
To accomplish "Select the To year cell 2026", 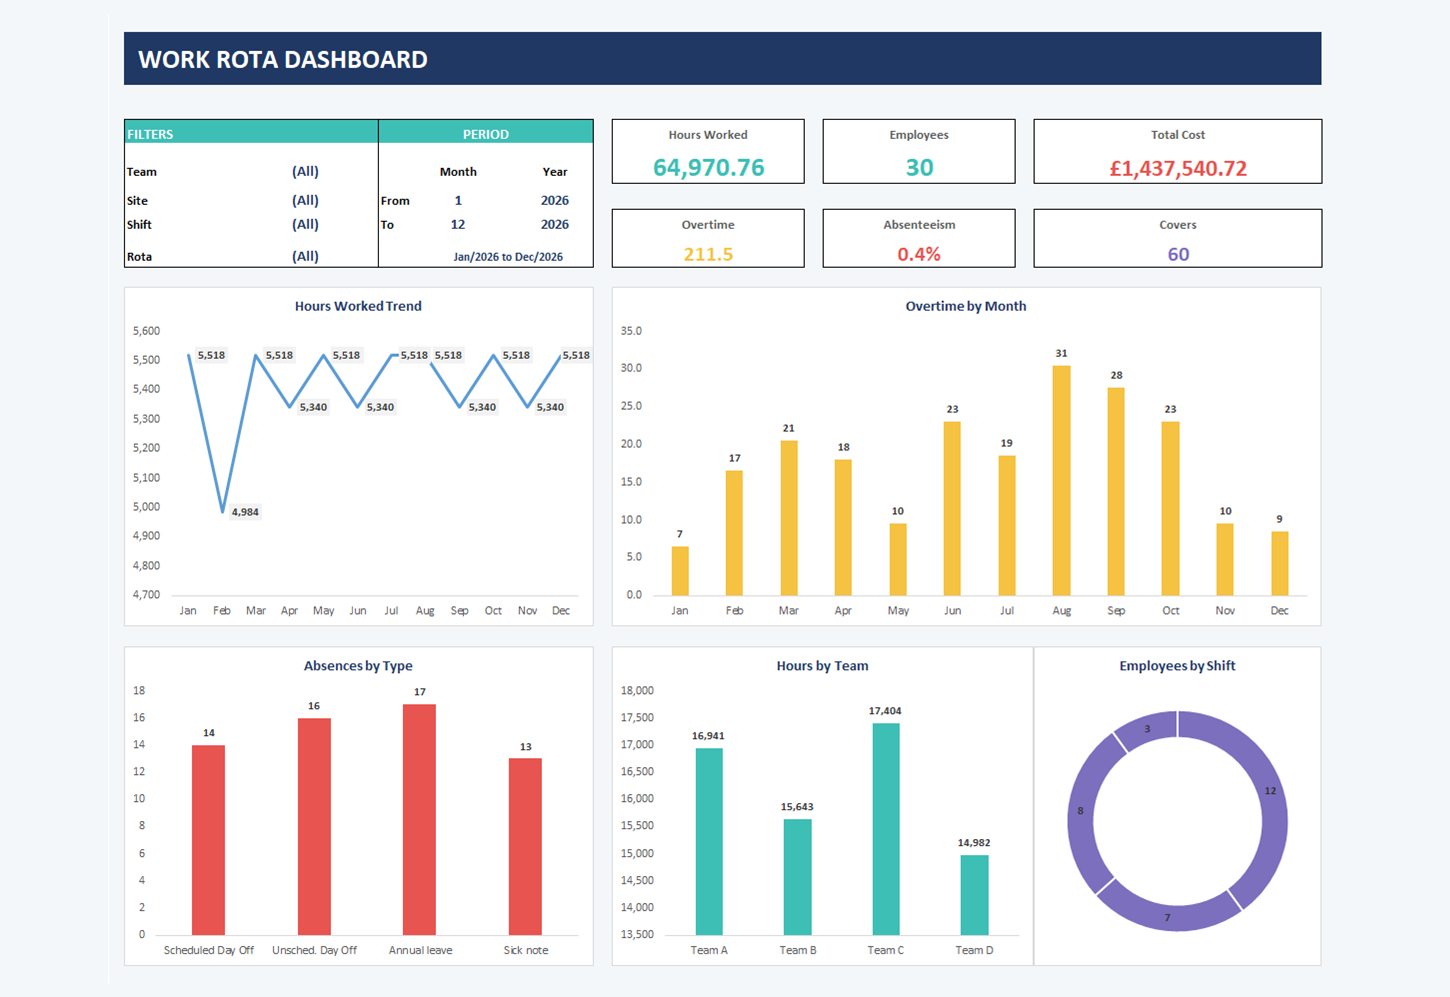I will pyautogui.click(x=554, y=224).
